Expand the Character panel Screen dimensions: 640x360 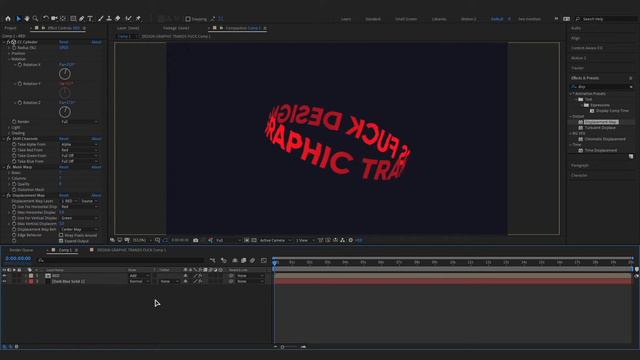click(x=579, y=175)
